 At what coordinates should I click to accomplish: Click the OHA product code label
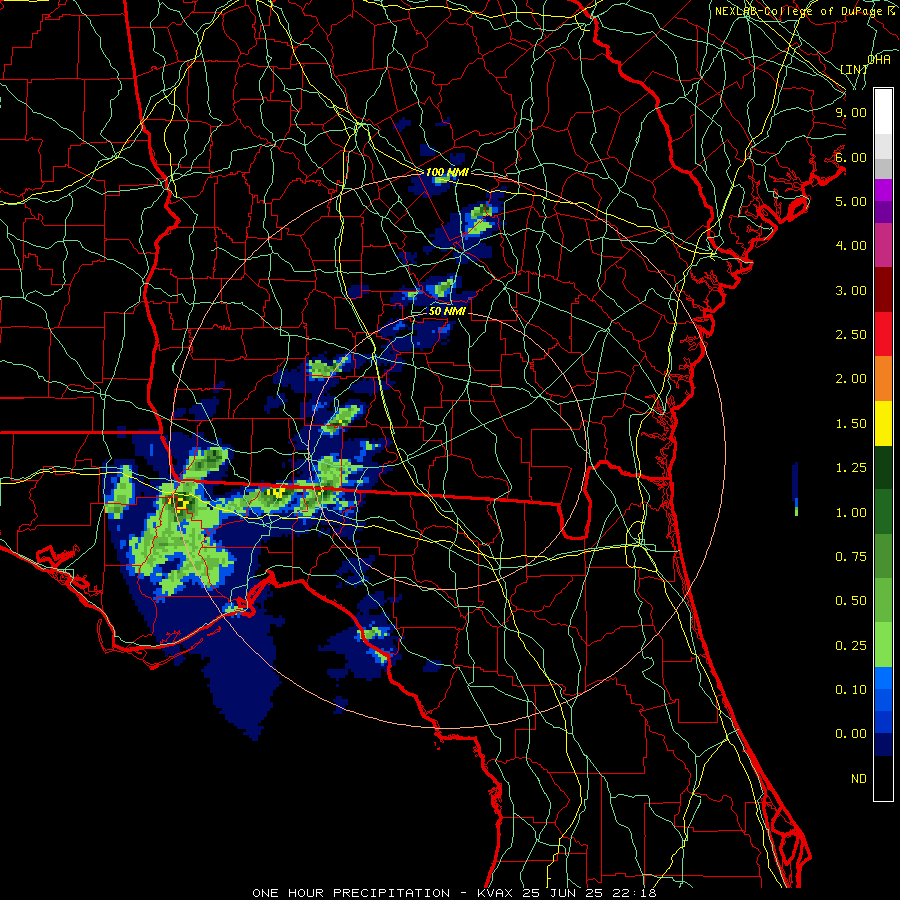coord(879,59)
